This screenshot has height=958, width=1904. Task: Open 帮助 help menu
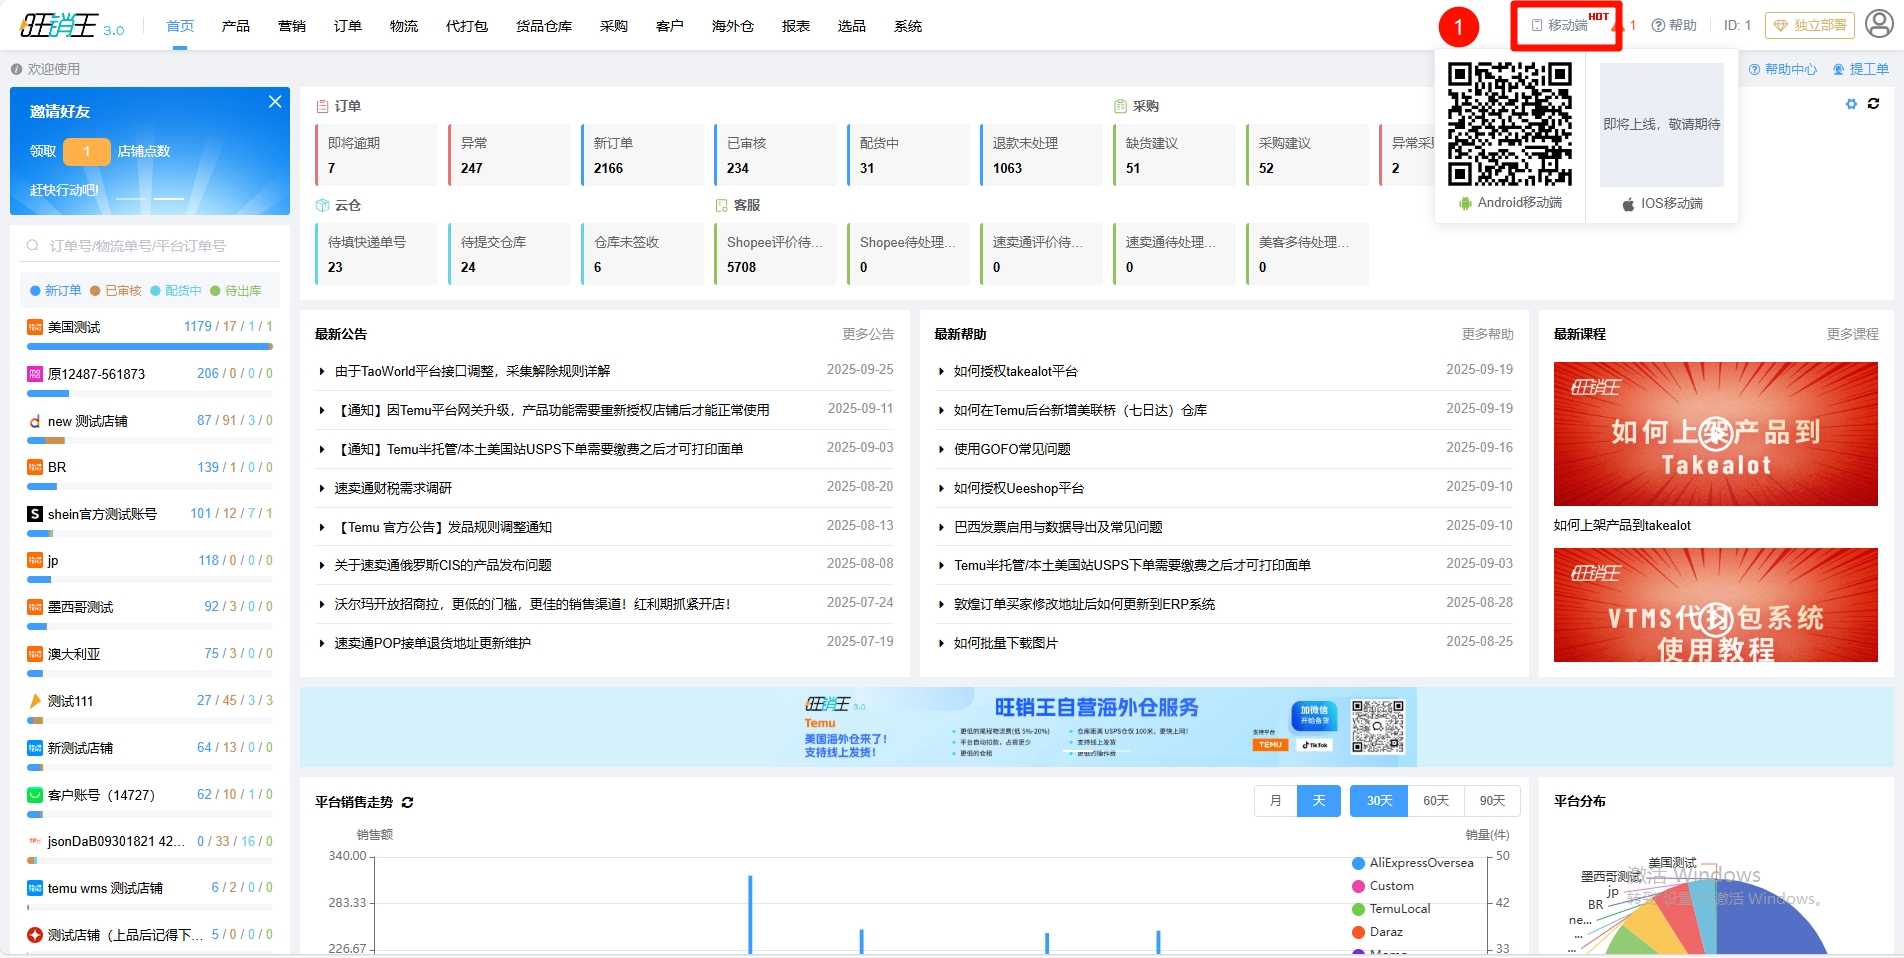click(x=1674, y=25)
